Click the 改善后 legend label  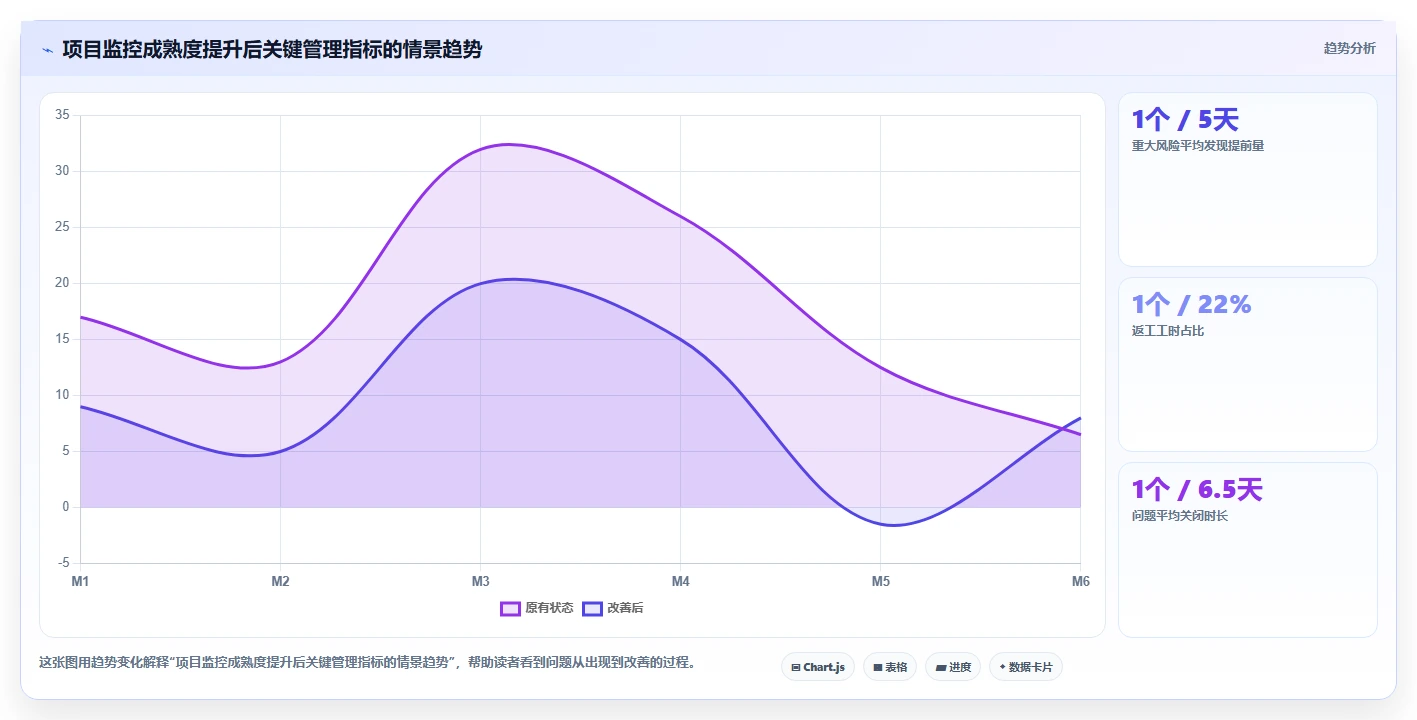pos(625,608)
